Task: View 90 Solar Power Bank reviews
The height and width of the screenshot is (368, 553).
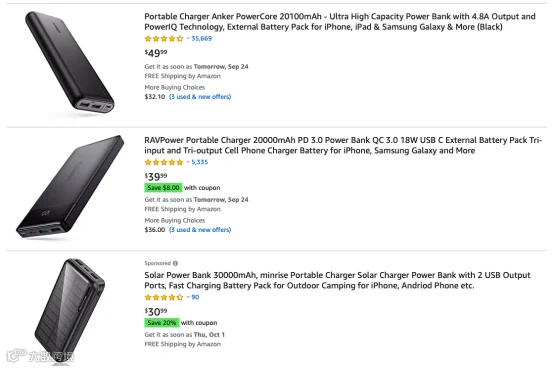Action: (x=195, y=297)
